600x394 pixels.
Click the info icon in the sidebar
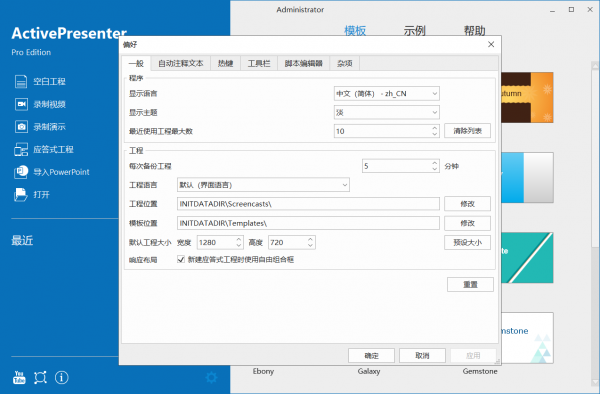pyautogui.click(x=62, y=378)
